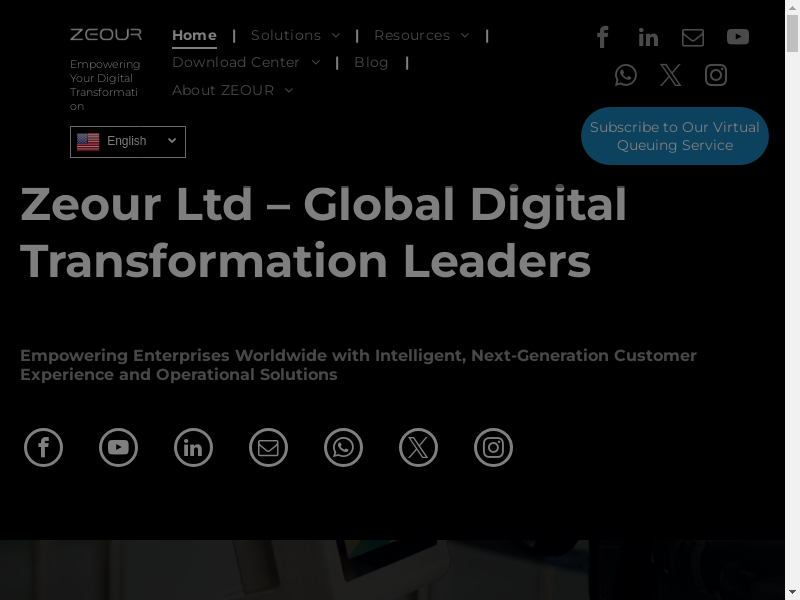Click the Instagram icon in header

tap(716, 76)
